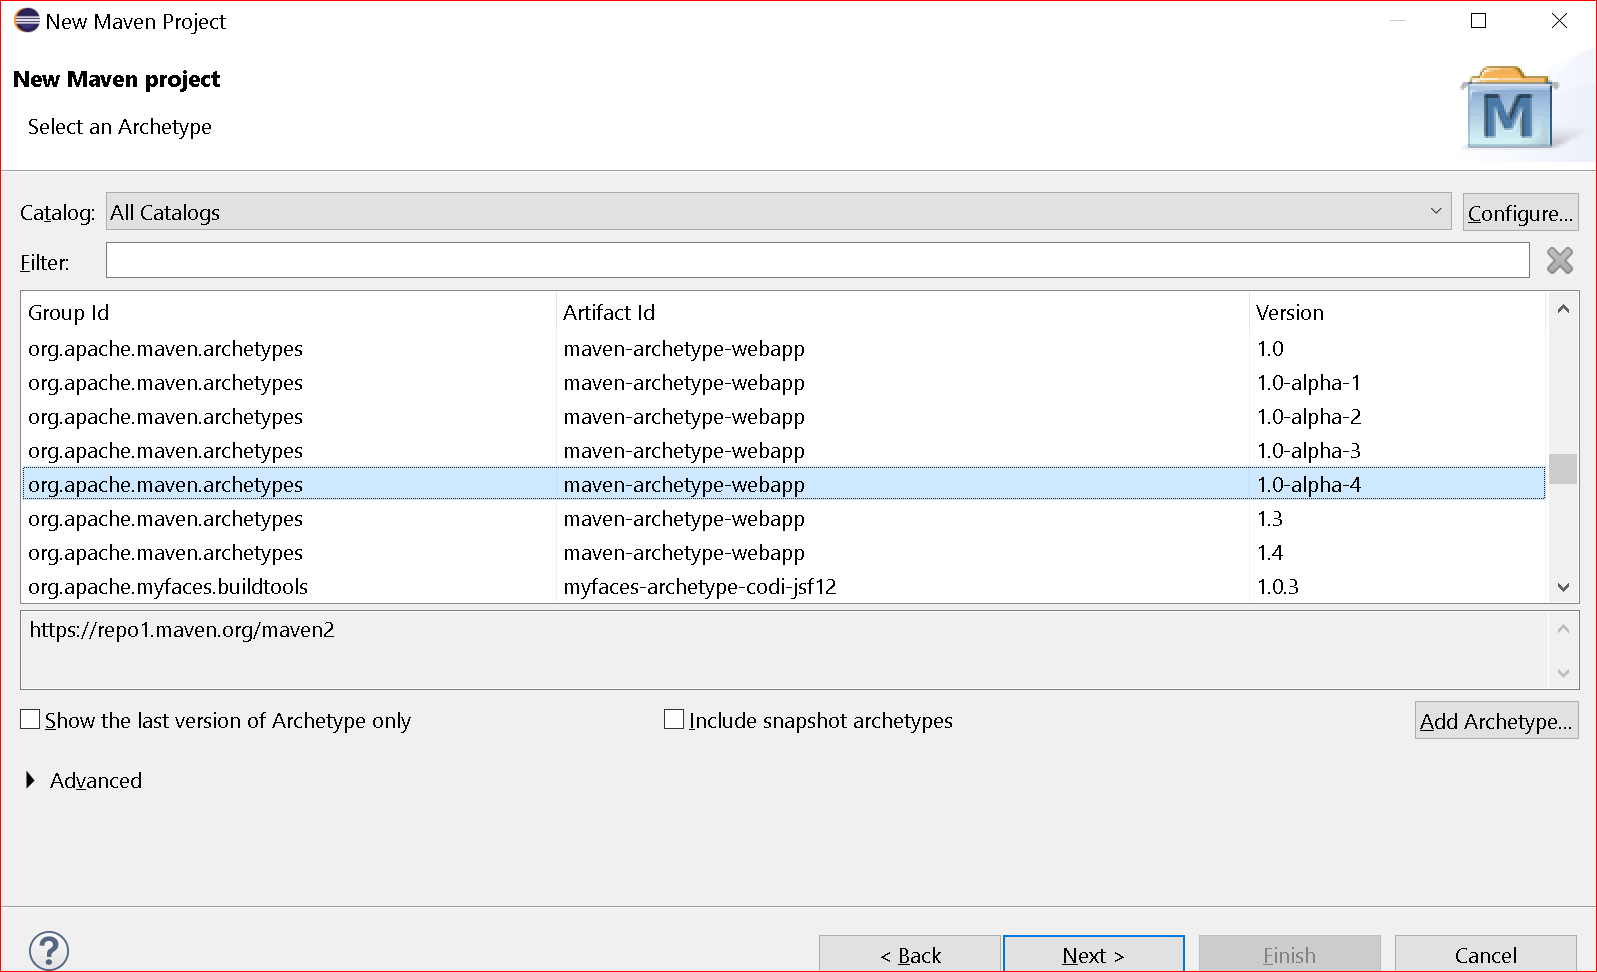The width and height of the screenshot is (1597, 972).
Task: Sort by Group Id column header
Action: click(x=288, y=312)
